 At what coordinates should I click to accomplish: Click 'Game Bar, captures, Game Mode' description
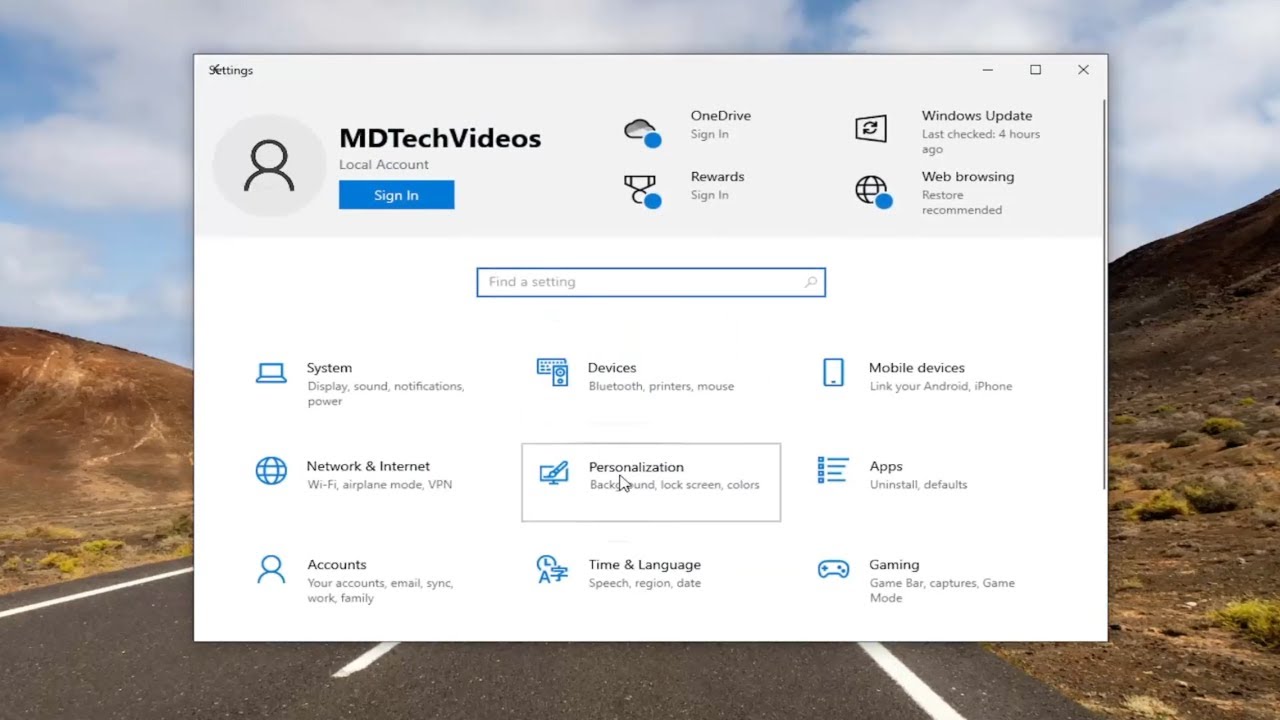pyautogui.click(x=942, y=590)
